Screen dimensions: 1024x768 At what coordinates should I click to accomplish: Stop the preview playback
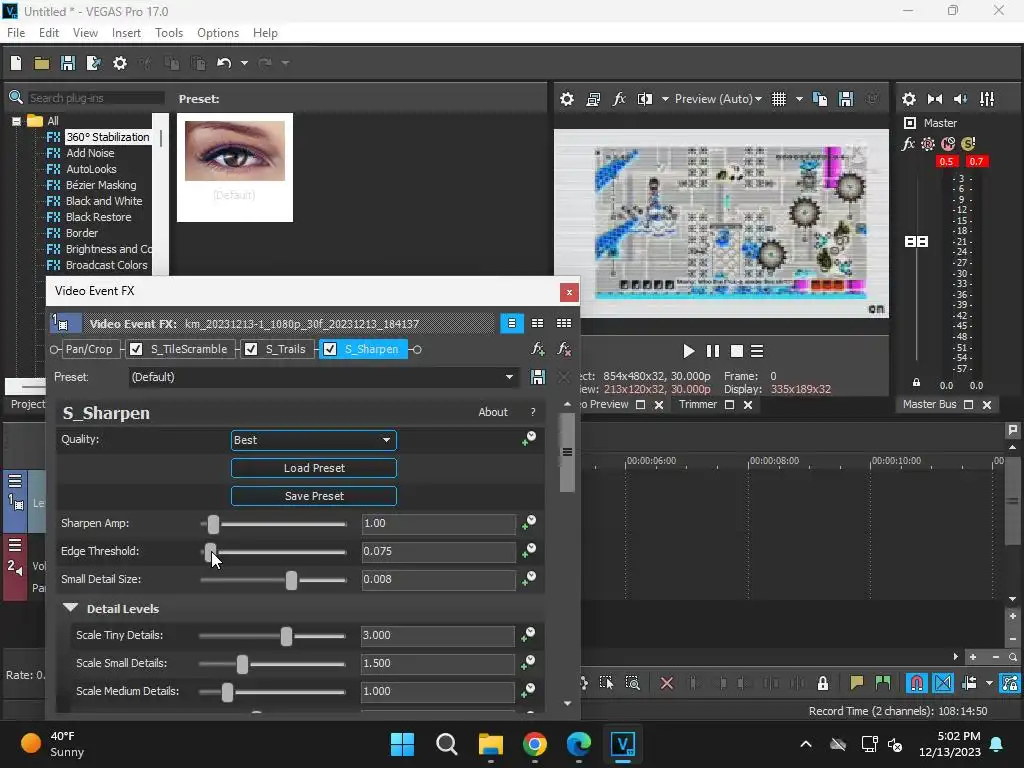pos(737,351)
